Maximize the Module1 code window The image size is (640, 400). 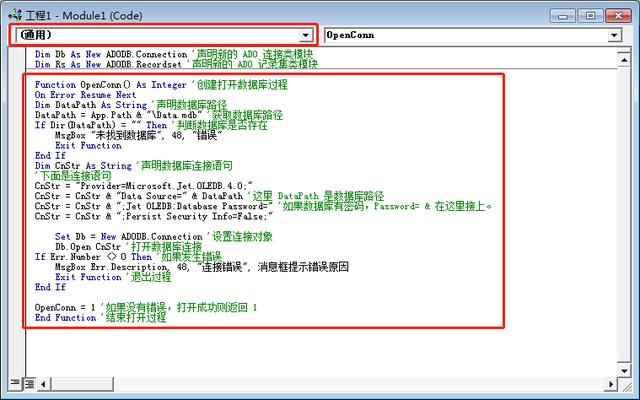tap(590, 16)
